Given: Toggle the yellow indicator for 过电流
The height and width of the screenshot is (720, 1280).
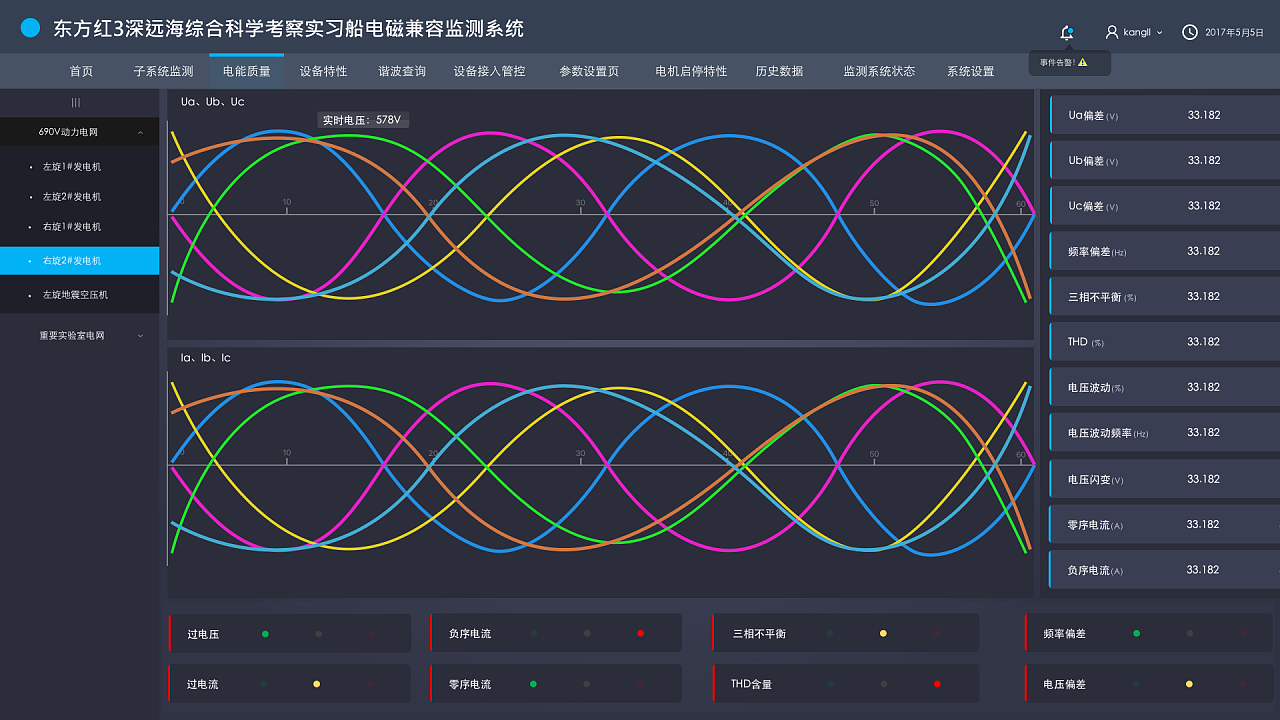Looking at the screenshot, I should 316,683.
